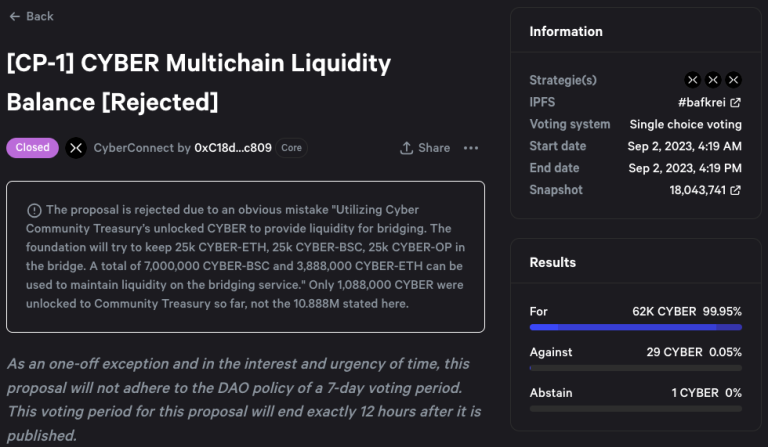Go Back to proposals list
This screenshot has height=447, width=768.
31,17
